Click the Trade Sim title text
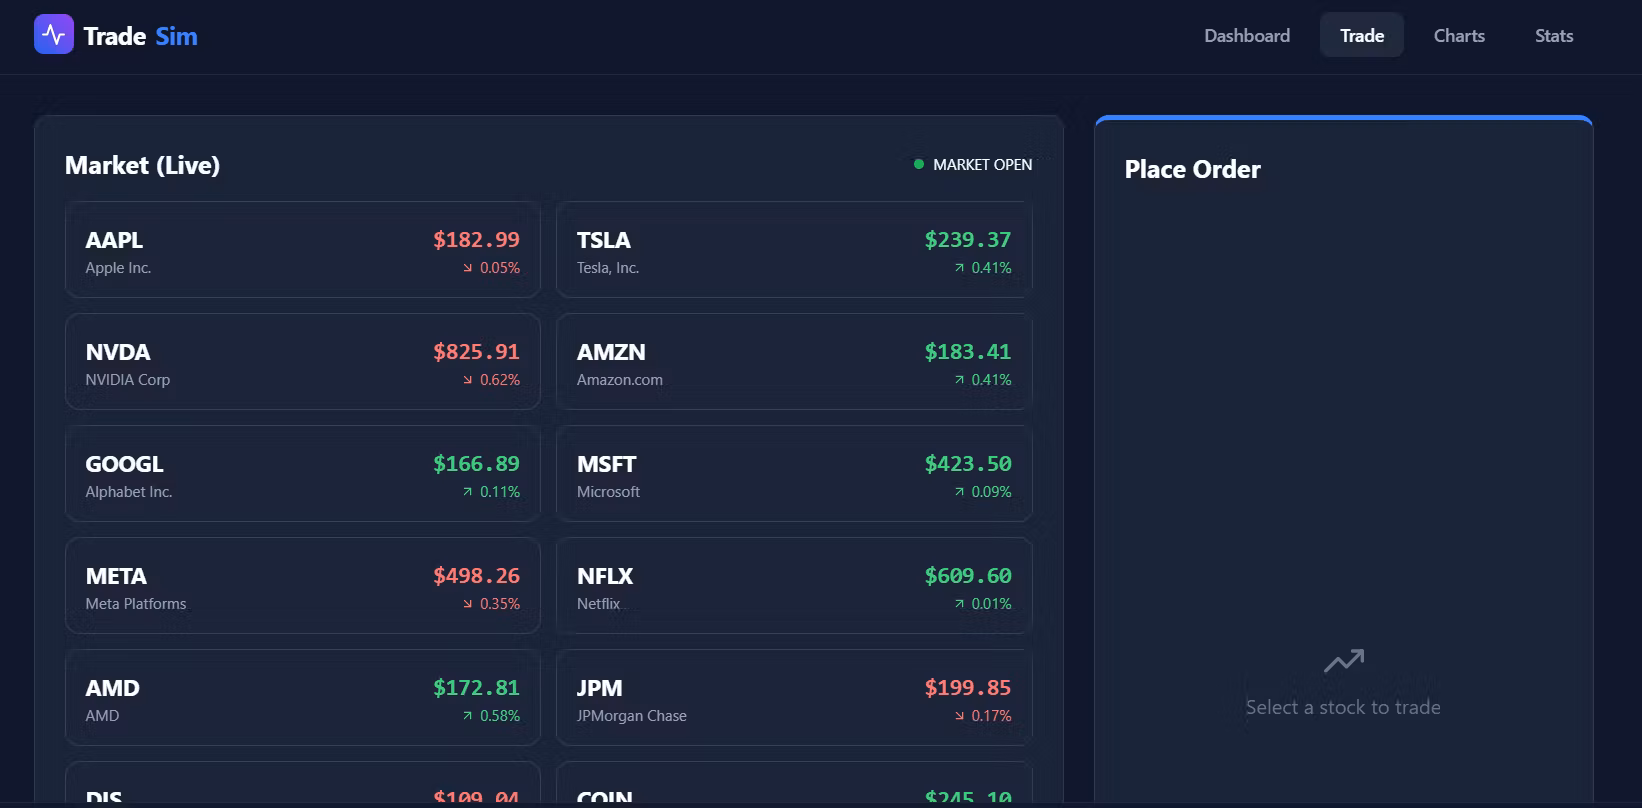 140,36
